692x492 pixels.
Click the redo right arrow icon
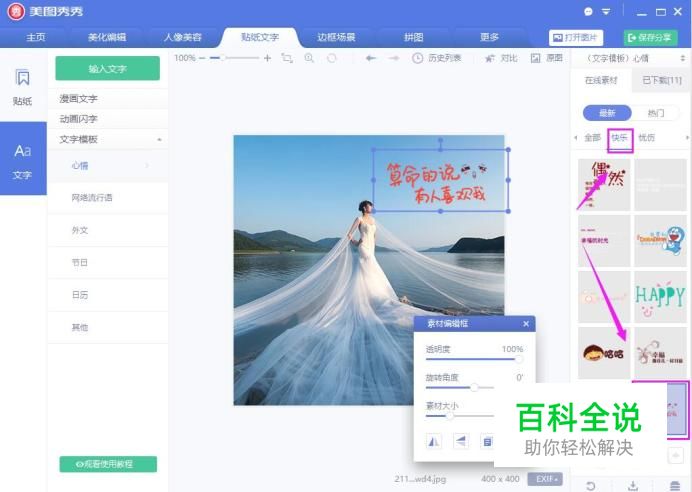click(393, 58)
